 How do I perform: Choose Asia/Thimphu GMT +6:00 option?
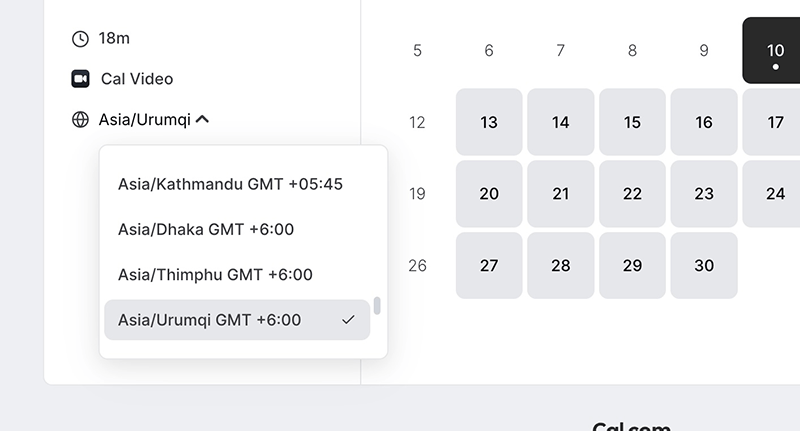point(215,274)
